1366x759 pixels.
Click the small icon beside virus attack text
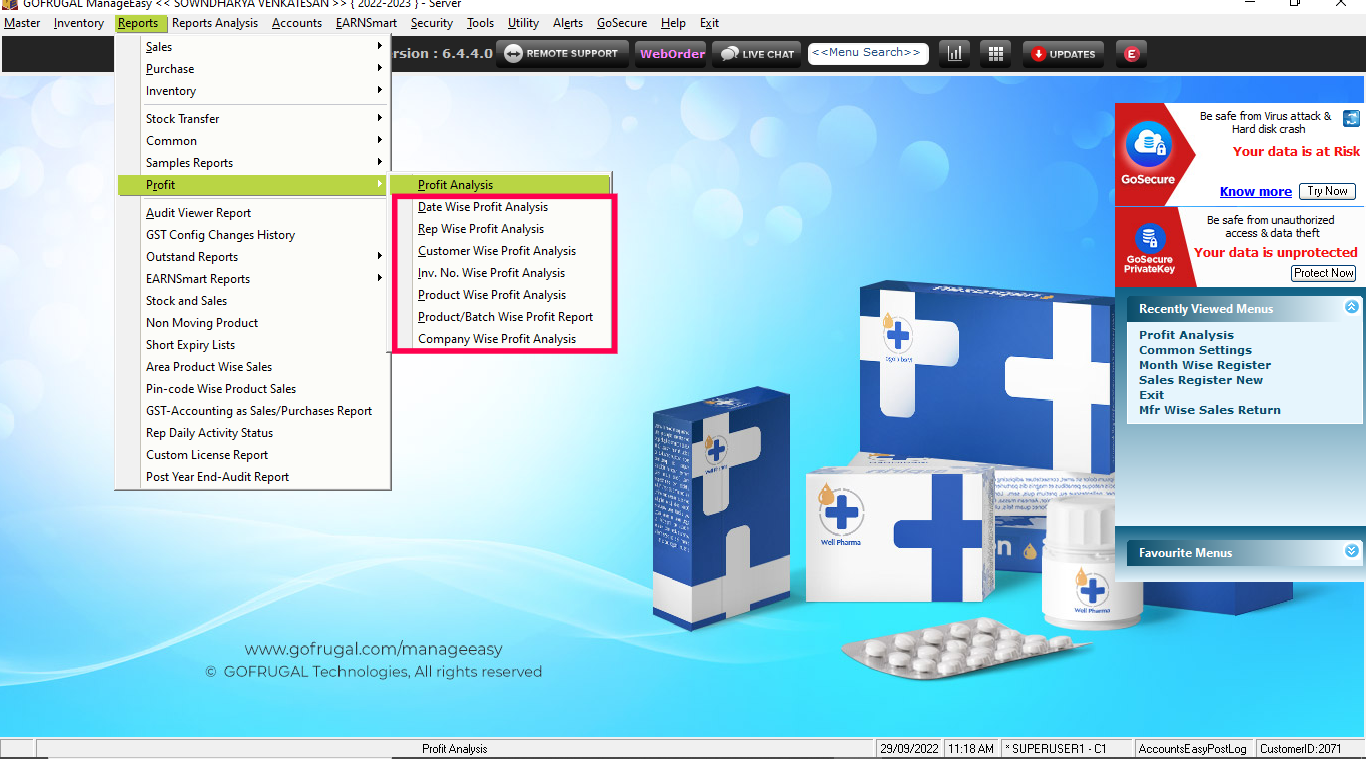1351,119
